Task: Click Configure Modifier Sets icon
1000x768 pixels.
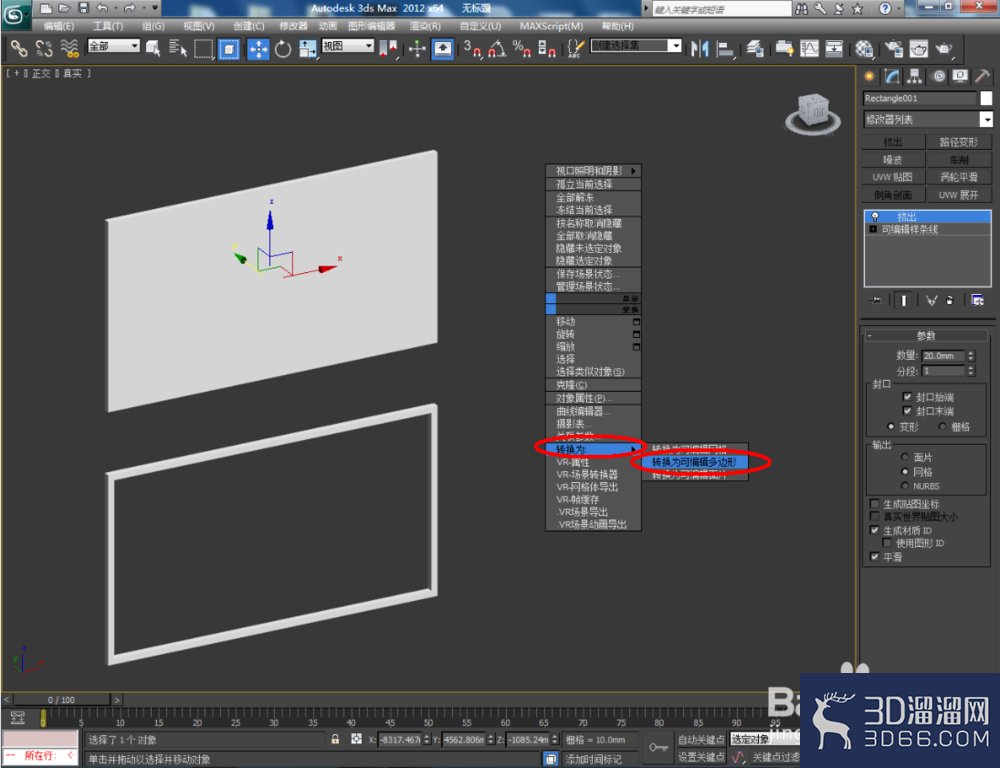Action: [x=977, y=300]
